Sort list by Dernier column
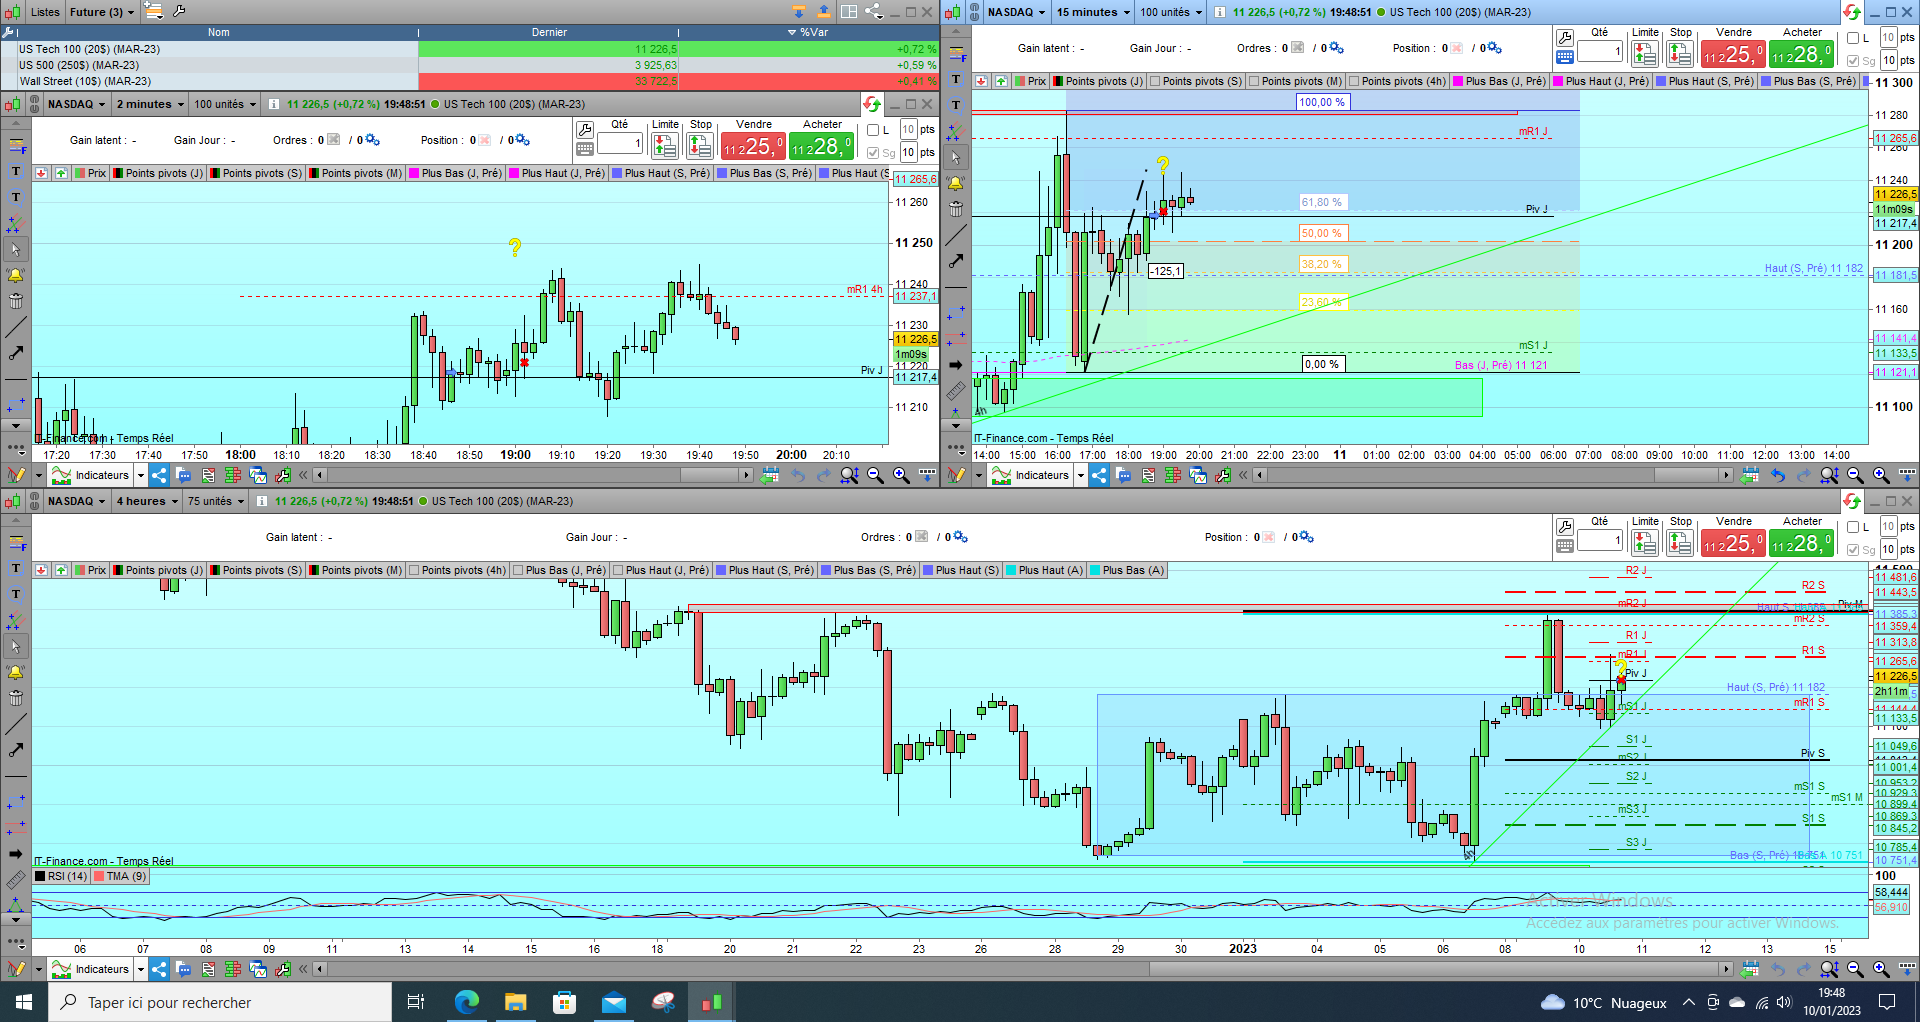 549,32
